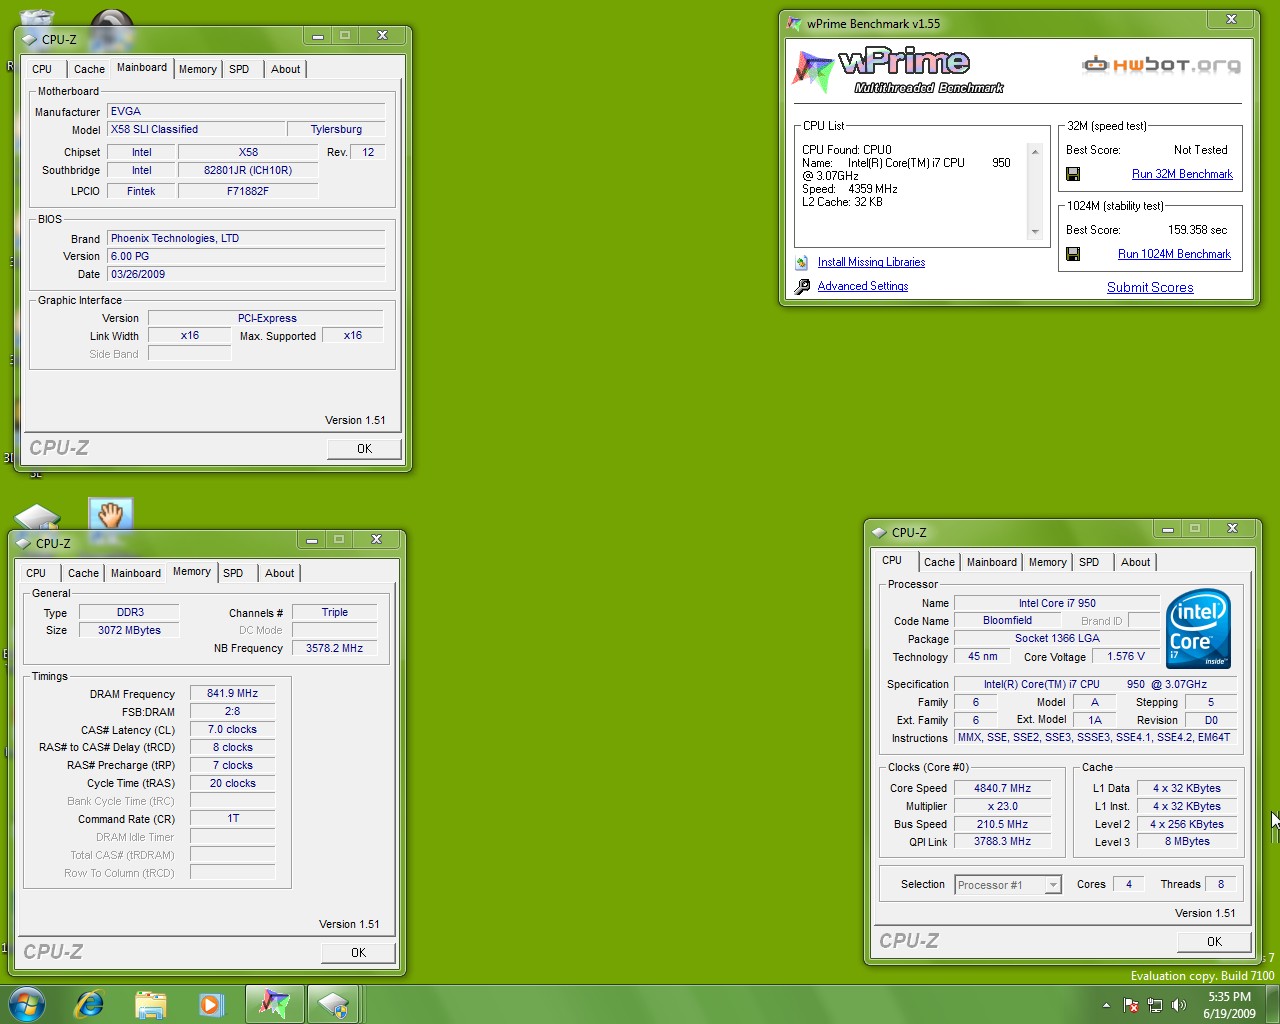Click the CAS# Latency 7.0 clocks value

(x=232, y=730)
